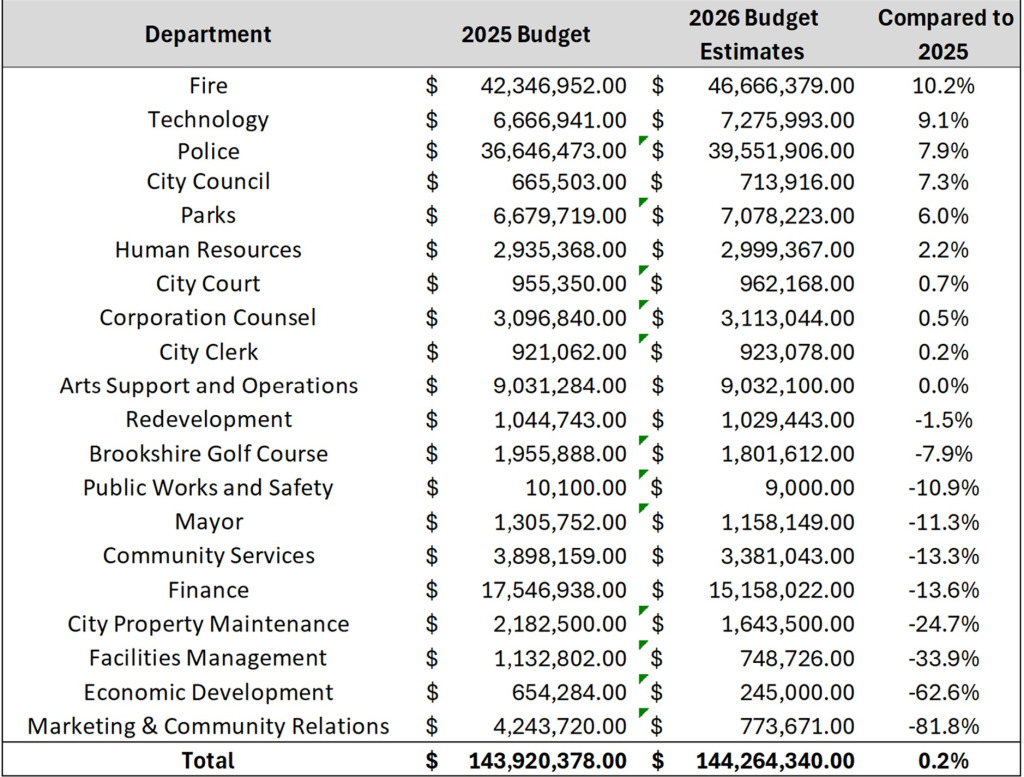
Task: Select Marketing & Community Relations' -81.8% cell
Action: coord(943,726)
